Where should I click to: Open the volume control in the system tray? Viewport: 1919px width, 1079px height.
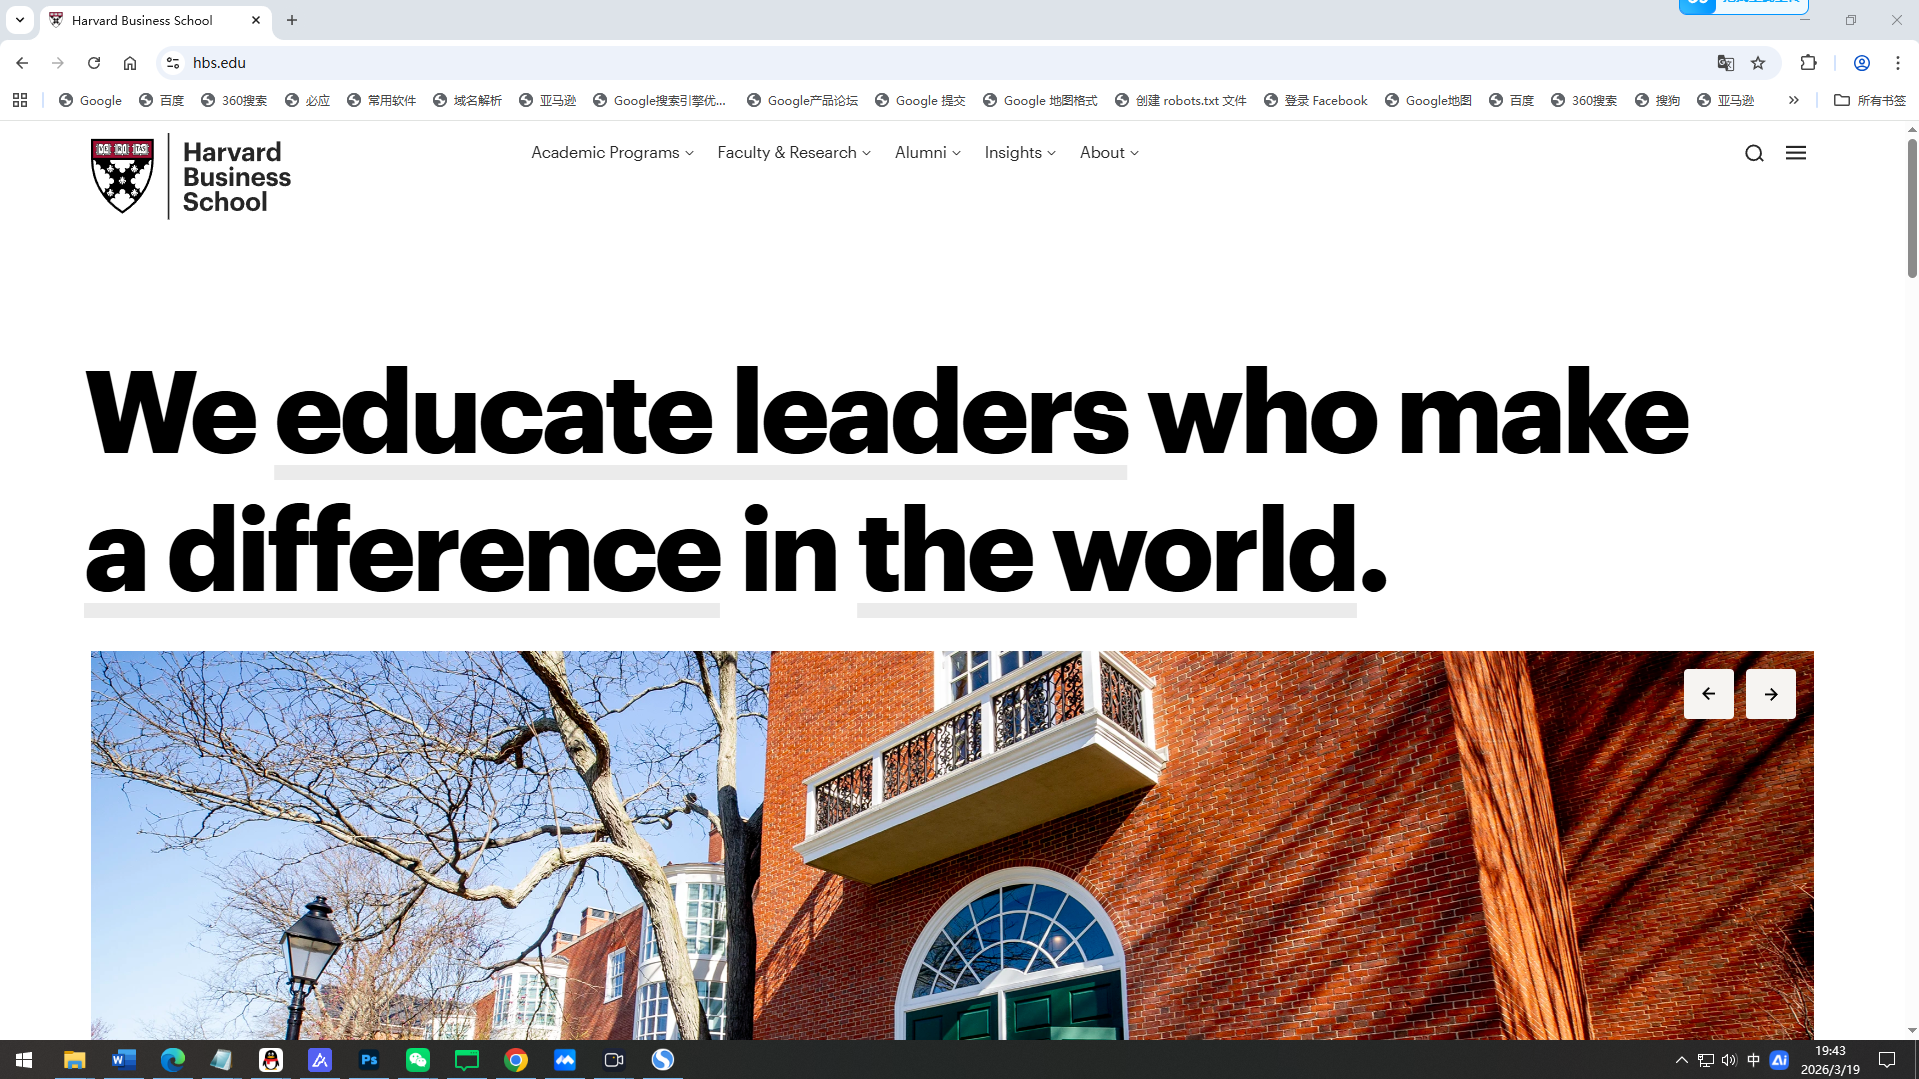click(x=1729, y=1060)
